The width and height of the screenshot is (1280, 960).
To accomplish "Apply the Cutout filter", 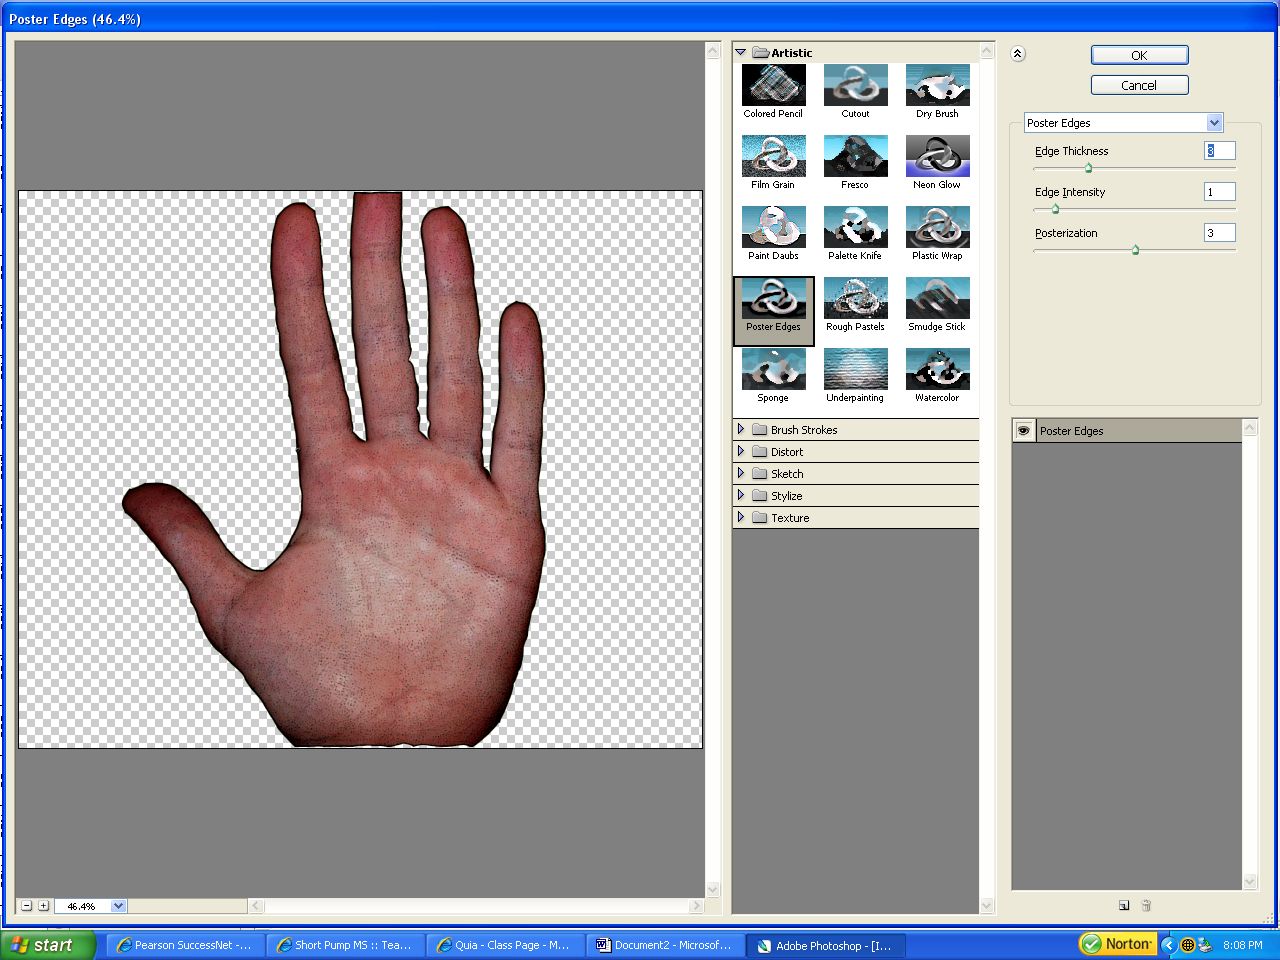I will 854,84.
